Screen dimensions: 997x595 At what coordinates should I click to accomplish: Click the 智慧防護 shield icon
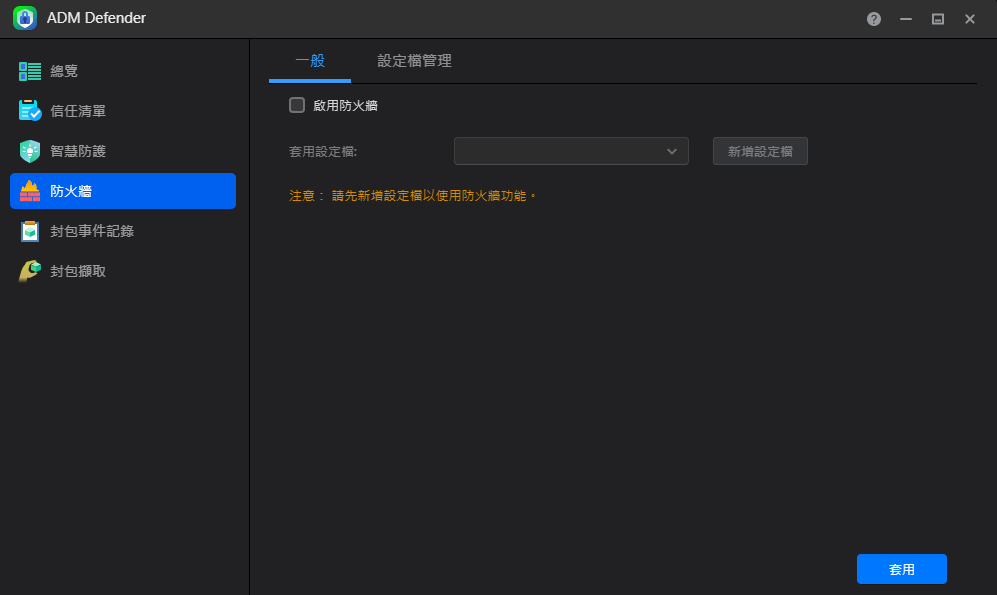[30, 151]
